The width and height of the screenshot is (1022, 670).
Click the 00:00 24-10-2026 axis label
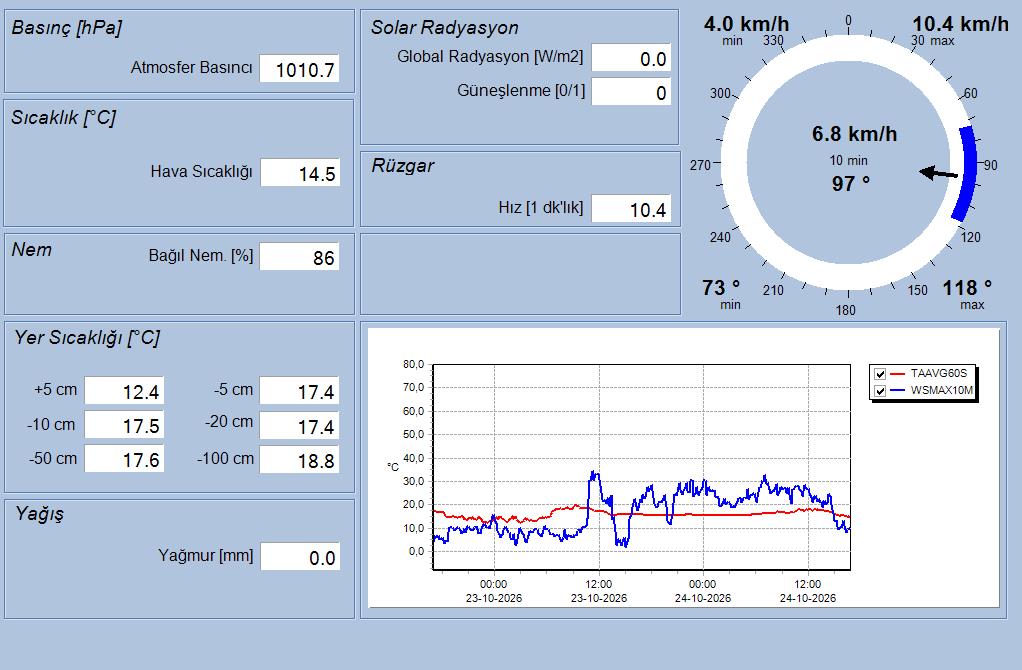(x=703, y=591)
